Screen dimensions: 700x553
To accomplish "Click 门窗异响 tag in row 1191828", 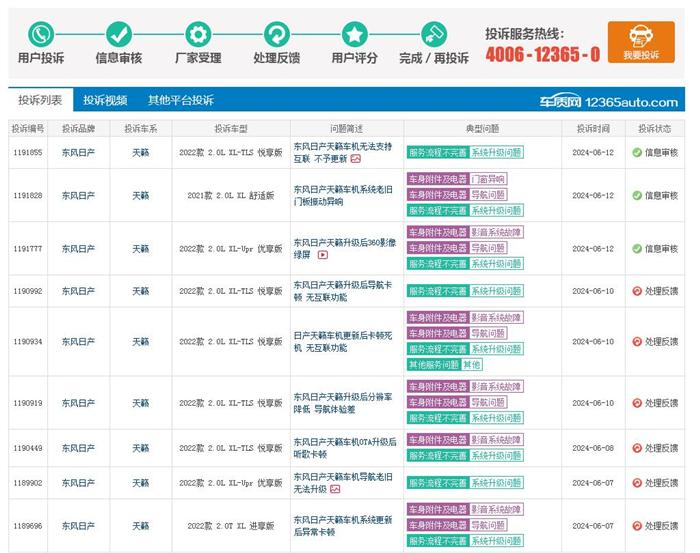I will [488, 179].
